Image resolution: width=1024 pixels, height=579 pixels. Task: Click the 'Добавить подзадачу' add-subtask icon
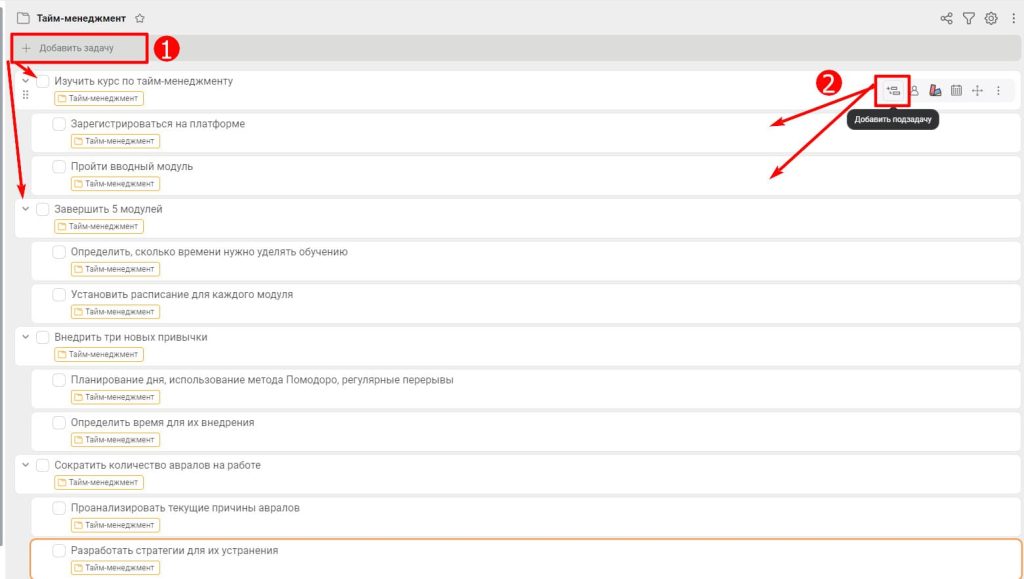pos(893,91)
